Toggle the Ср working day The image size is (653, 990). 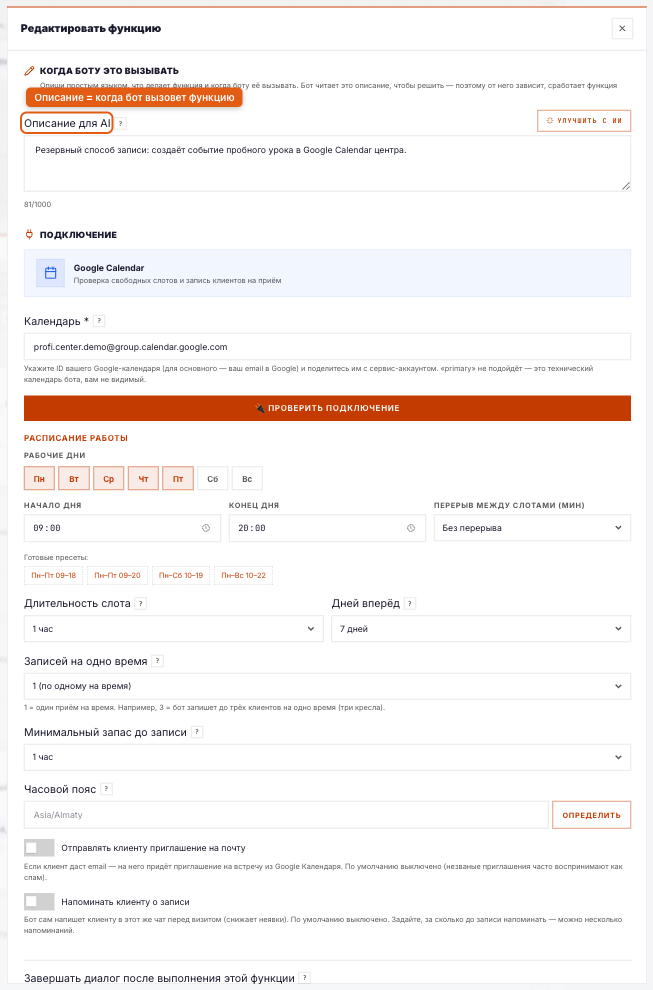click(x=109, y=479)
